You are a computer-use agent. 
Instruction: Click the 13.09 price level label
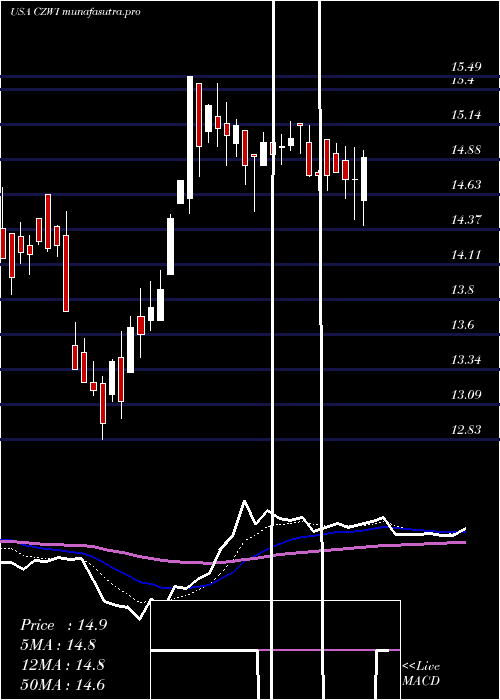click(x=466, y=395)
